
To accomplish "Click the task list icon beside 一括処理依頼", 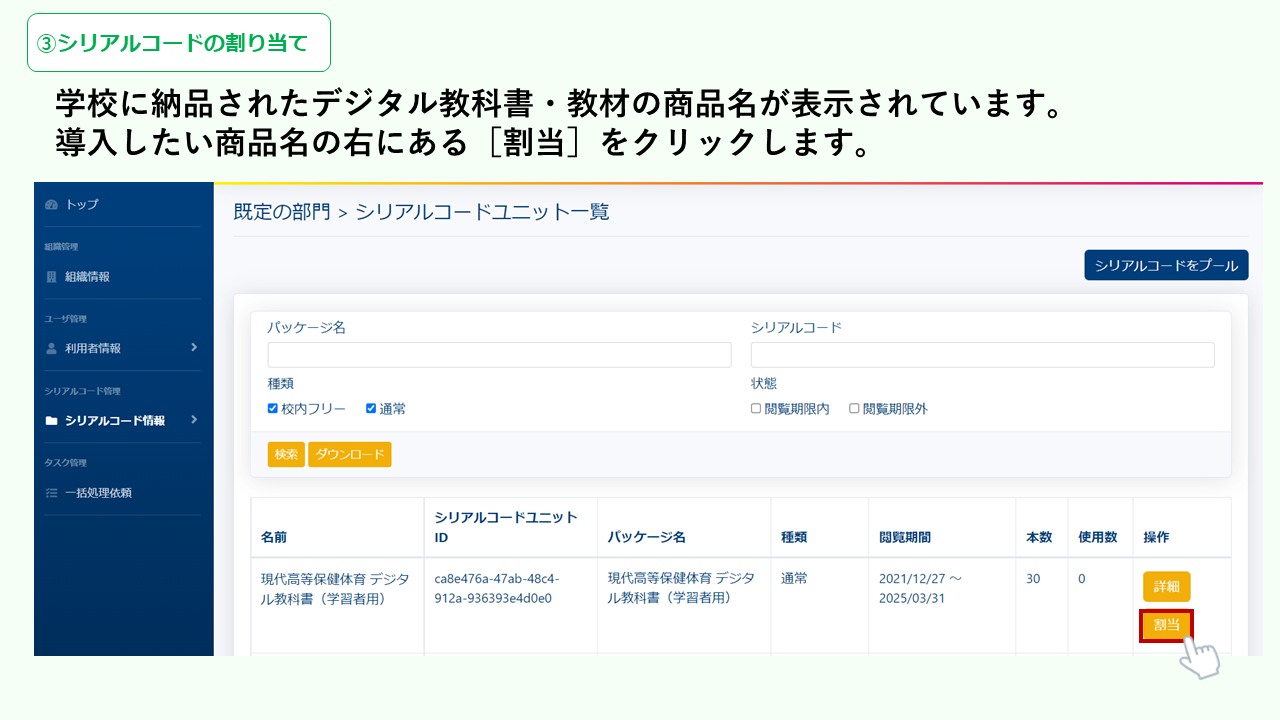I will [x=52, y=493].
